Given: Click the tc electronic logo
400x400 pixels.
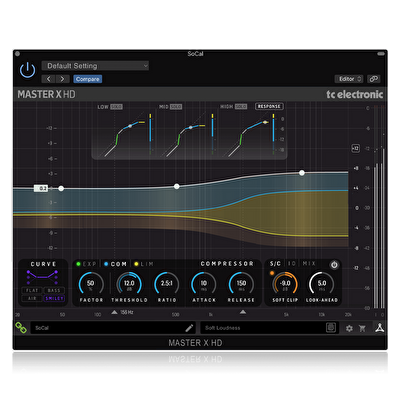Looking at the screenshot, I should click(x=355, y=94).
